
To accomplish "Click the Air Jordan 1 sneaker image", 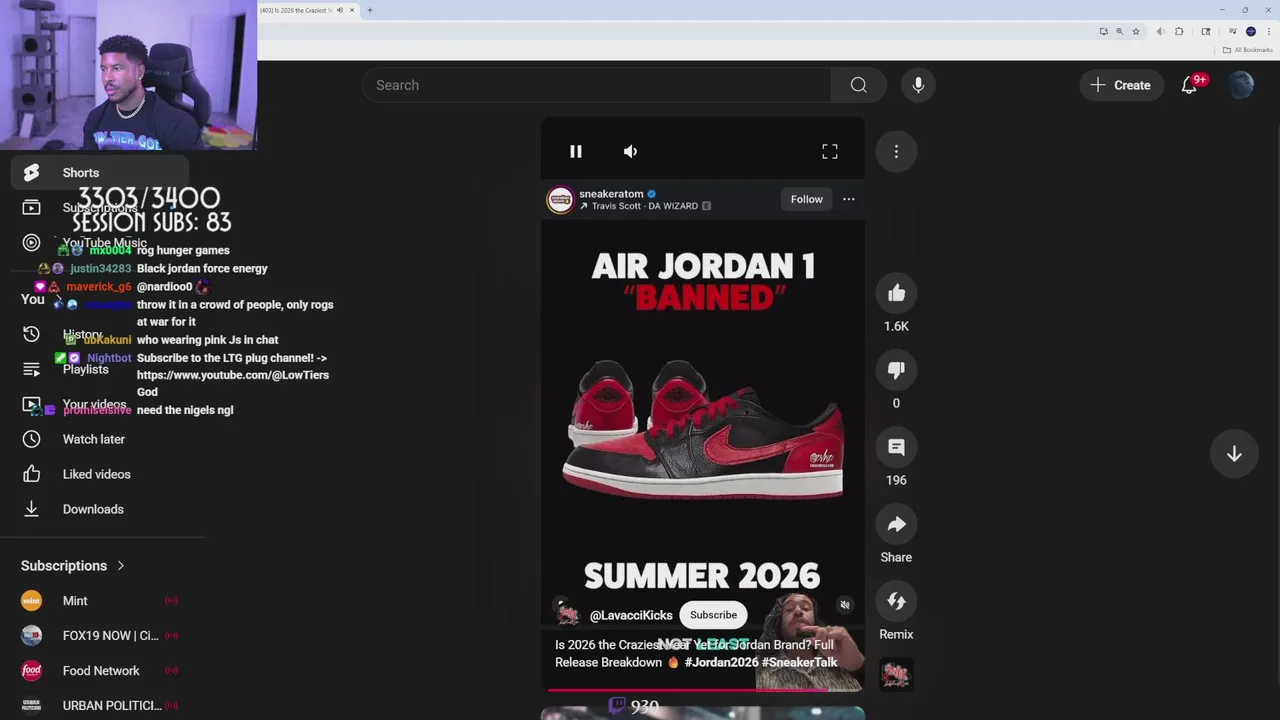I will 703,428.
